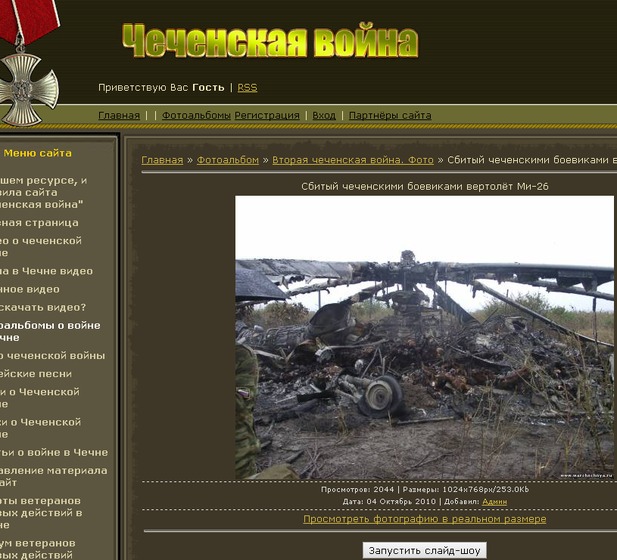Click the Вход login link
This screenshot has width=617, height=560.
click(324, 116)
